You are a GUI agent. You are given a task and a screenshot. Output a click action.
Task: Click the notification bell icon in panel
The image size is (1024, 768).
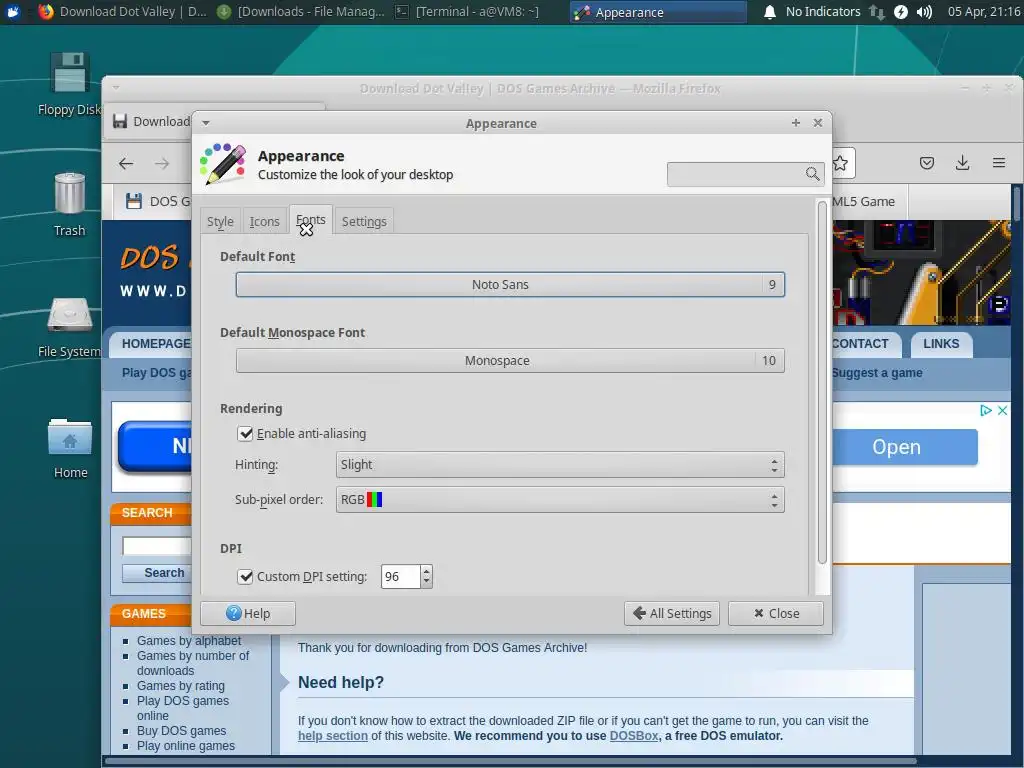tap(770, 12)
